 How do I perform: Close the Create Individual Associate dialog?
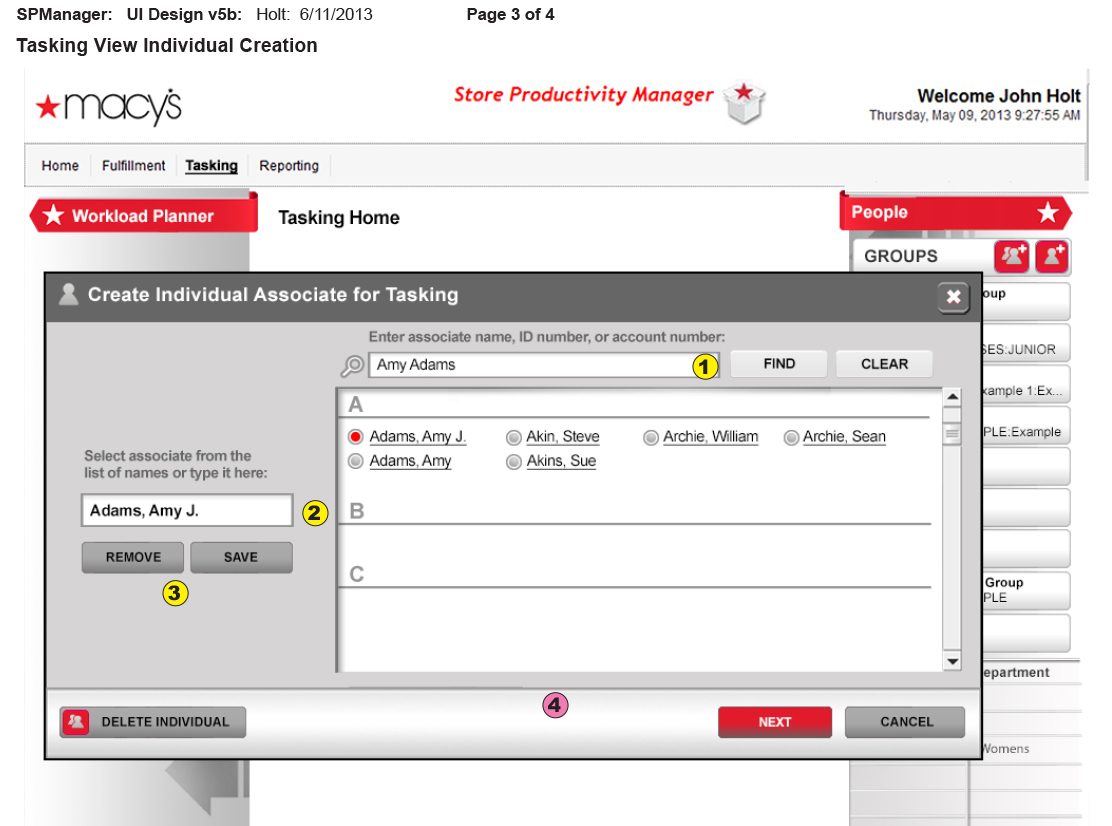953,297
